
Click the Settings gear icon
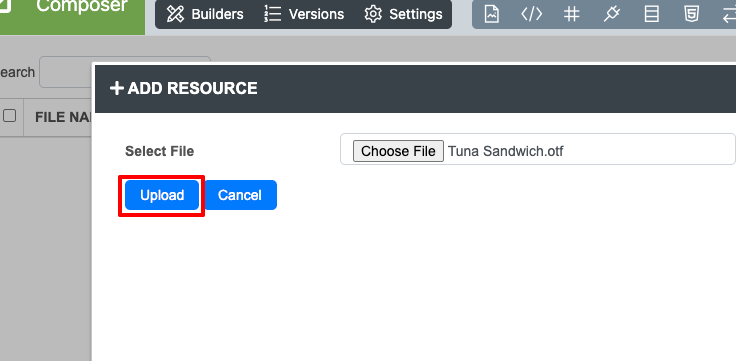[x=373, y=14]
